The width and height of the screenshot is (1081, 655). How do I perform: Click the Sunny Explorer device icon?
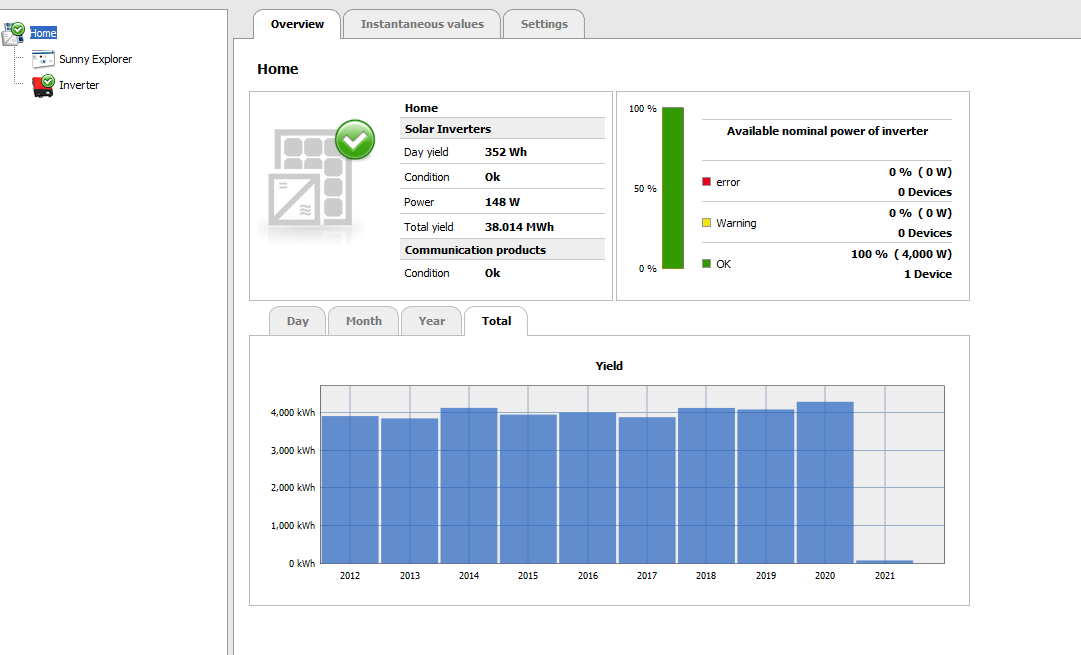[x=43, y=59]
